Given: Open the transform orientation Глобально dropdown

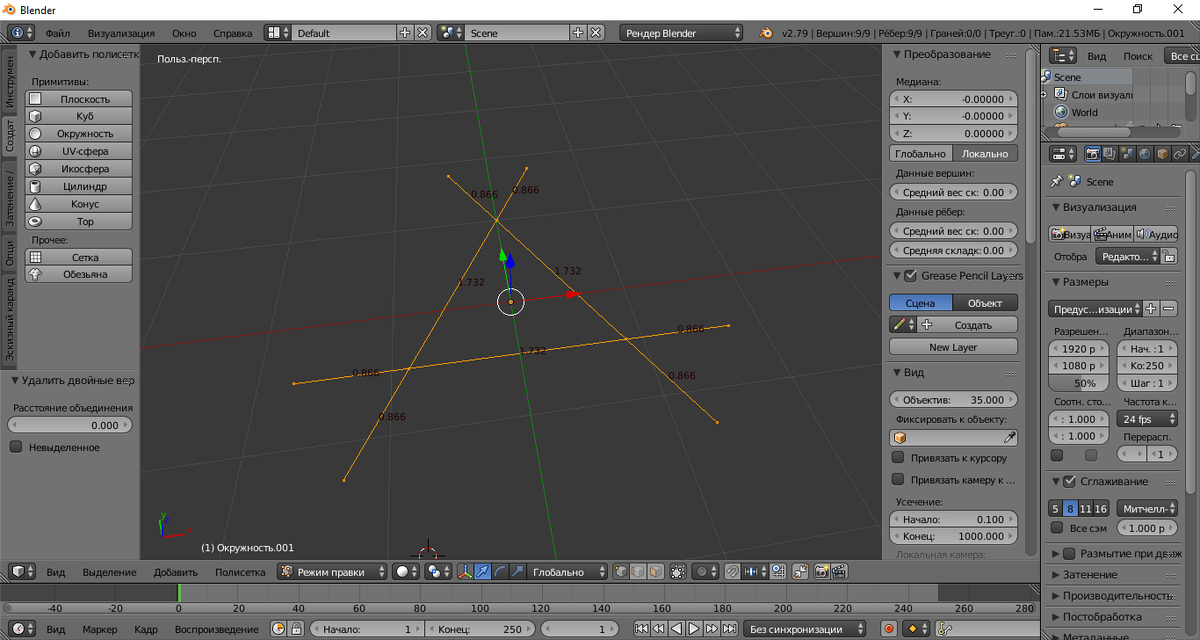Looking at the screenshot, I should point(568,572).
